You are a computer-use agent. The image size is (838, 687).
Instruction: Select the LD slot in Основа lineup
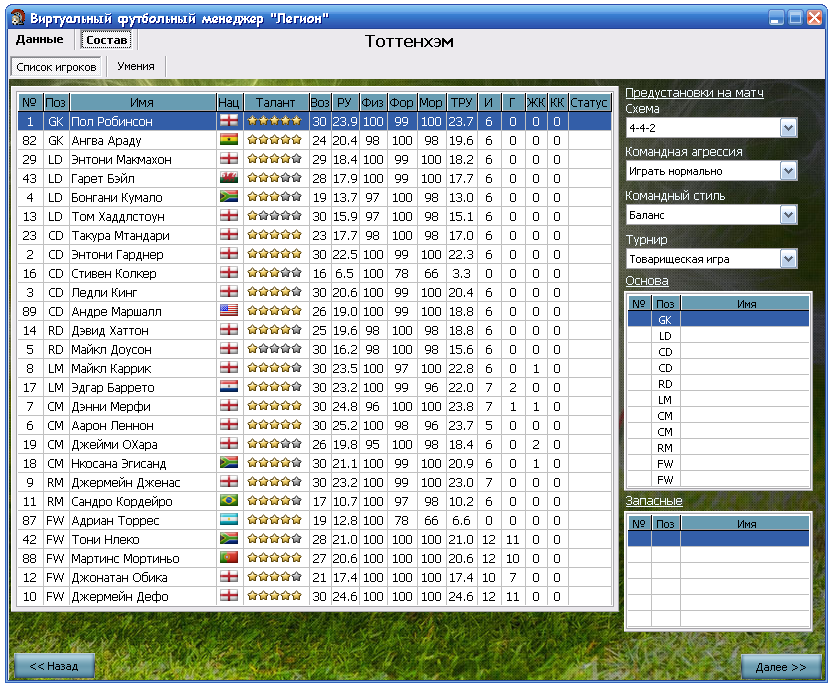tap(718, 336)
